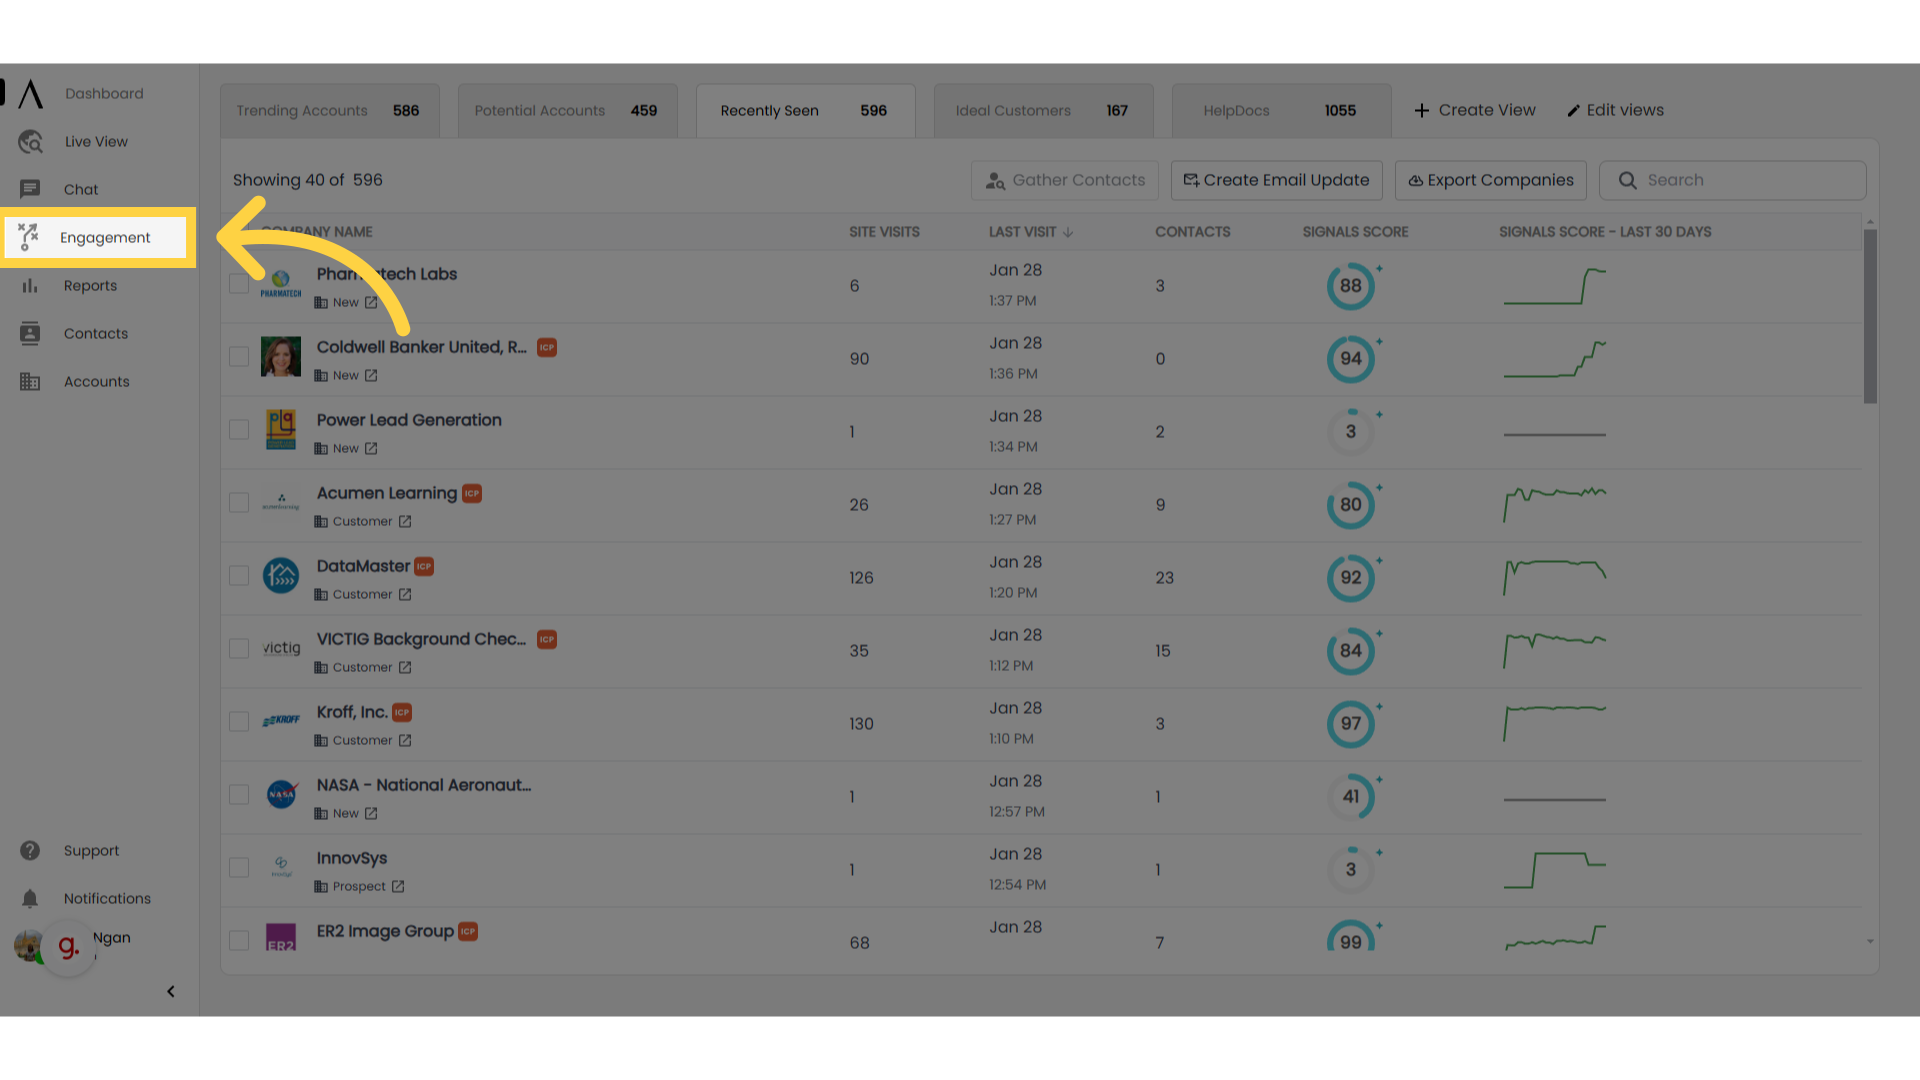Click the NASA company logo thumbnail
The image size is (1920, 1080).
pos(281,795)
